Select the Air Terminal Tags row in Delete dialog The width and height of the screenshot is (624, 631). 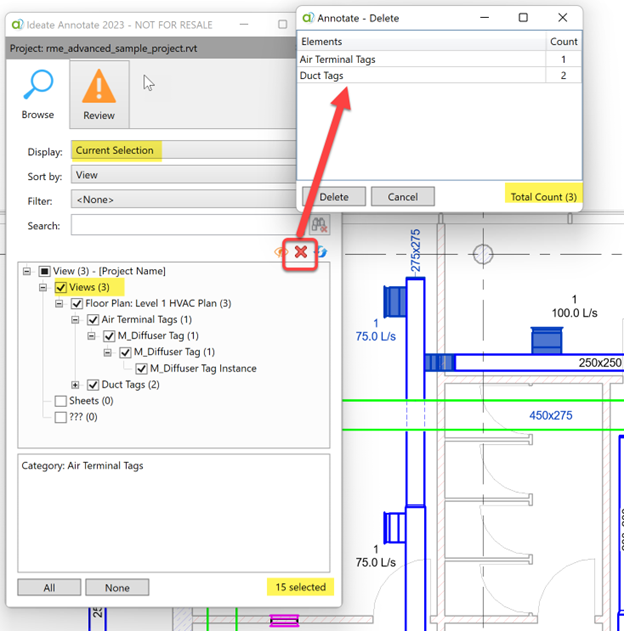coord(439,59)
